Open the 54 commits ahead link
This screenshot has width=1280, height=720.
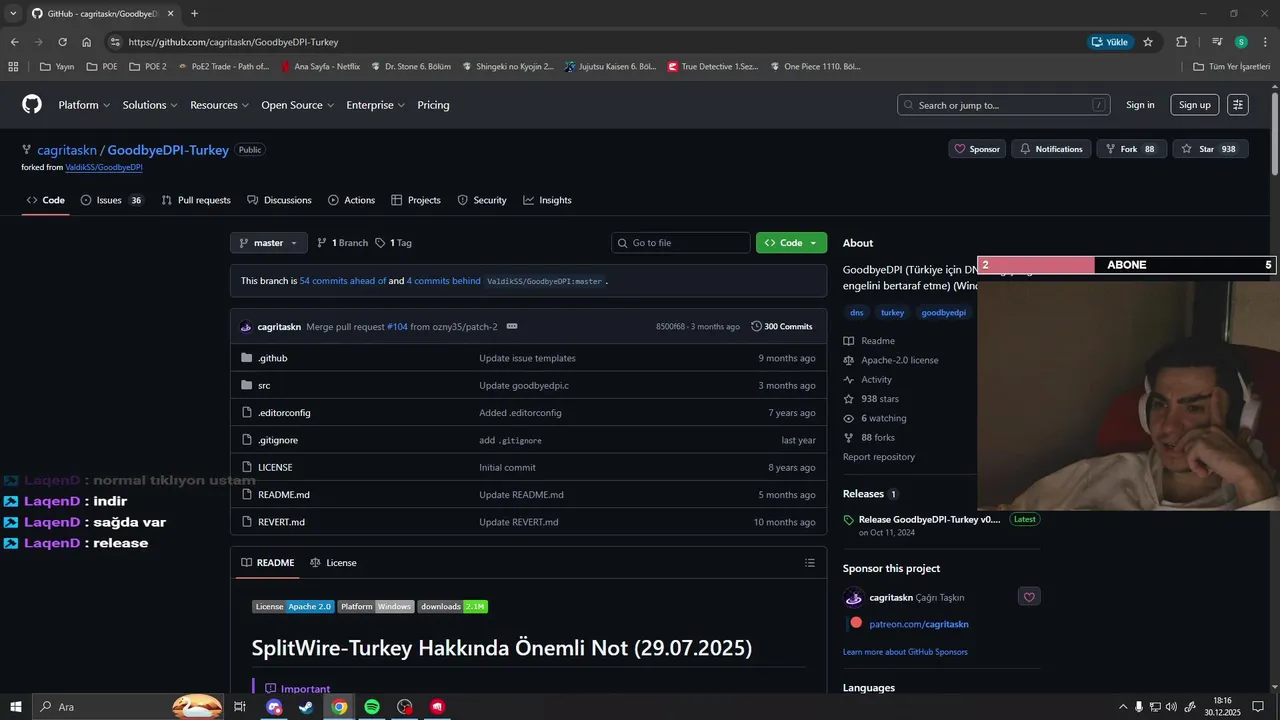[343, 281]
